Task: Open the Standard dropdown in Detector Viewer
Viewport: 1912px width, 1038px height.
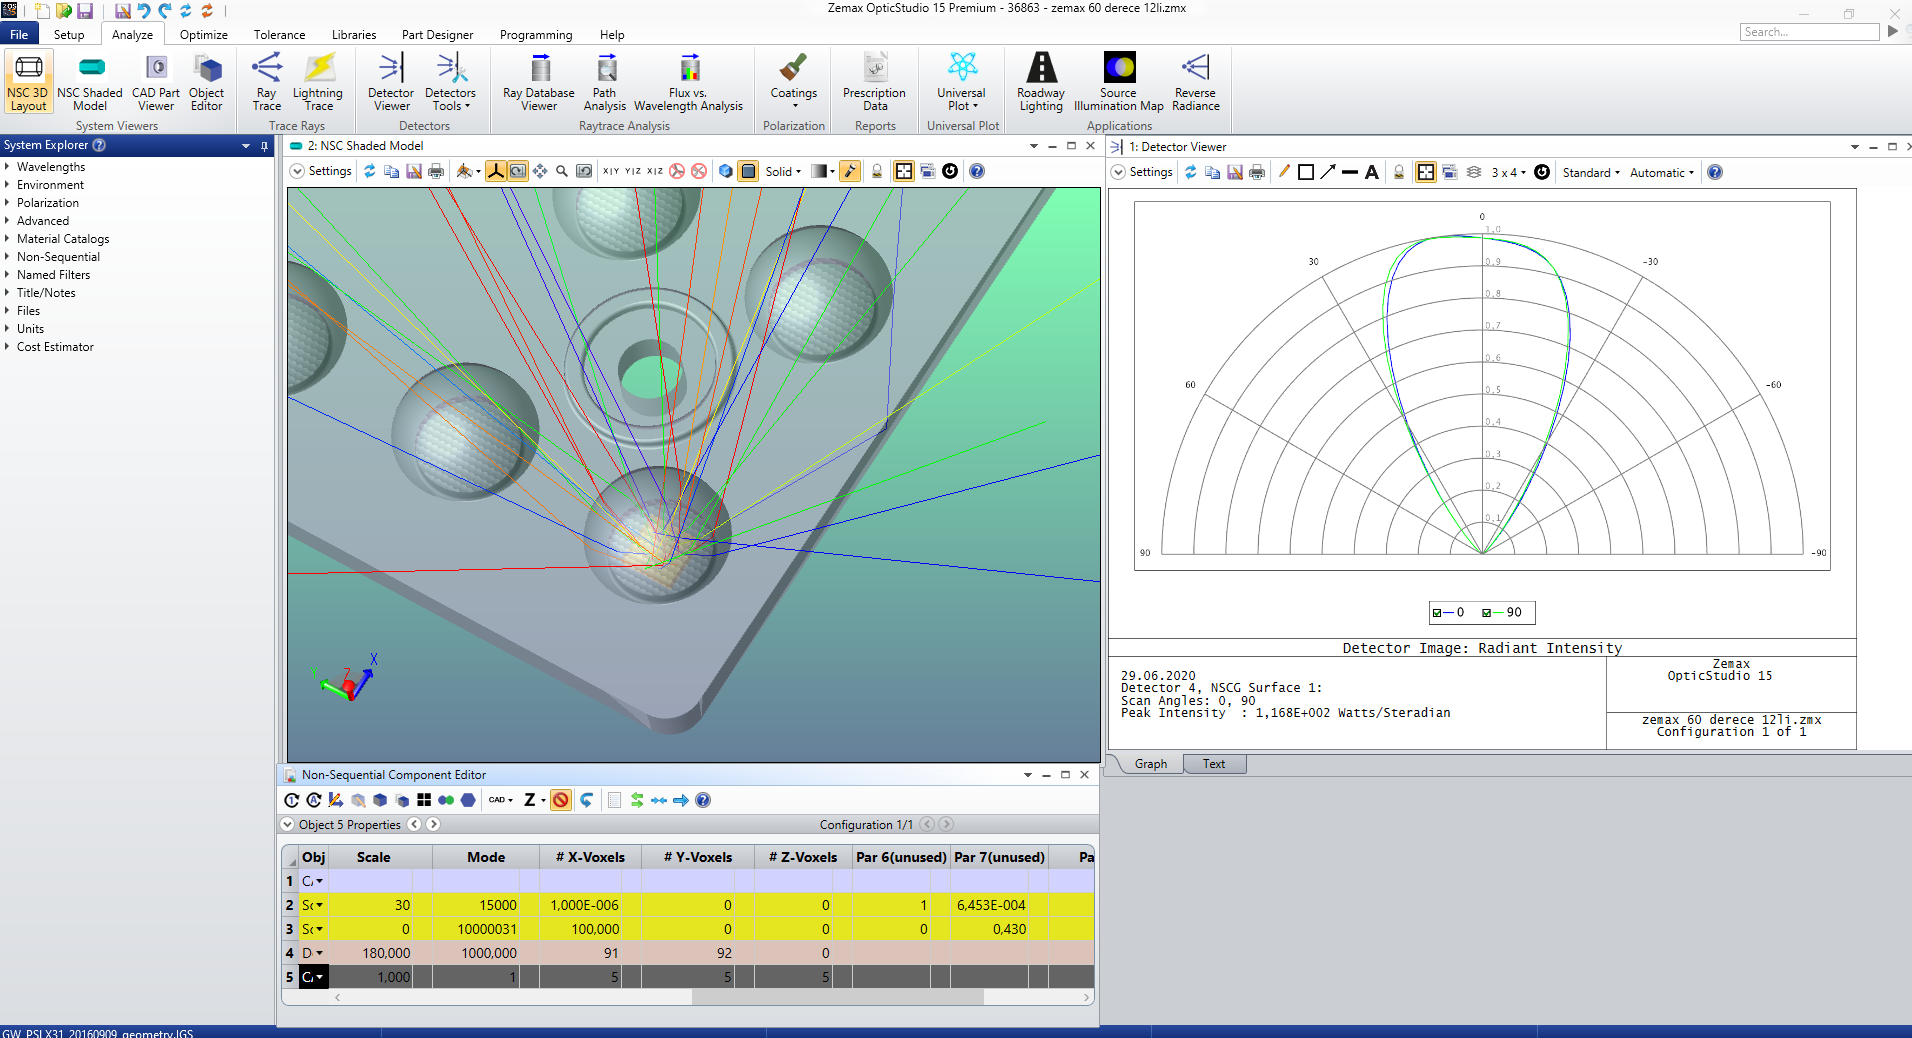Action: [1591, 173]
